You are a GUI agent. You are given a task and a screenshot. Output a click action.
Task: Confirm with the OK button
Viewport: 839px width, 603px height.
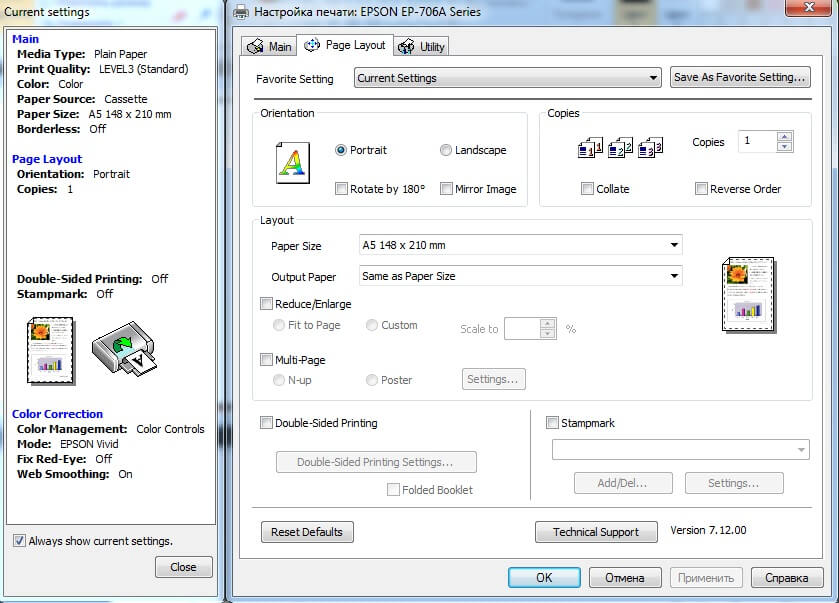pyautogui.click(x=544, y=578)
